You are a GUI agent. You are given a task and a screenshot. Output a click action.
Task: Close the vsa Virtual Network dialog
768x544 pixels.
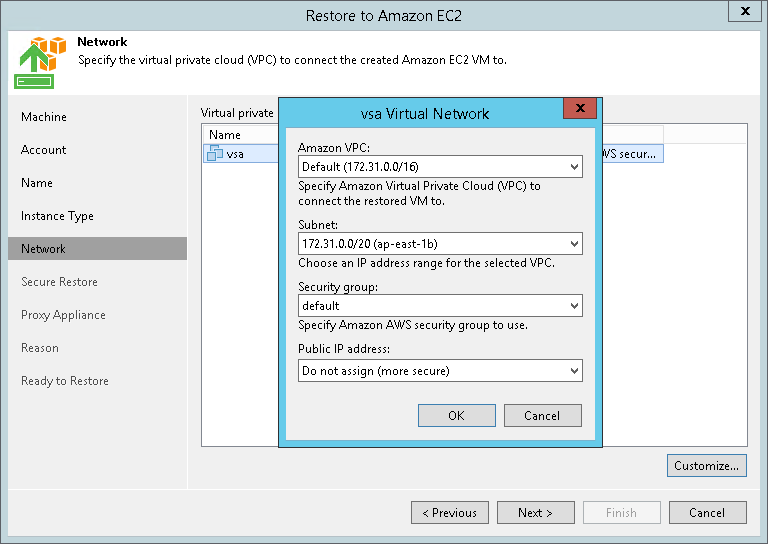point(574,111)
